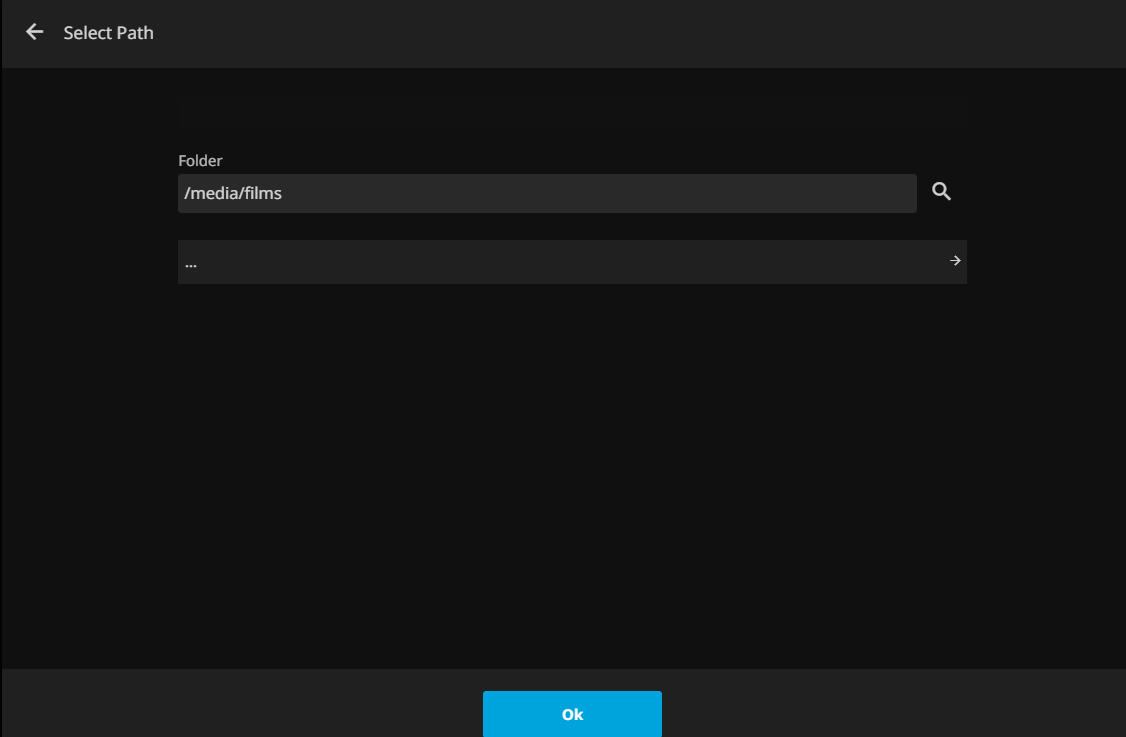The image size is (1126, 737).
Task: Accept the selected path using blue Ok button
Action: point(572,714)
